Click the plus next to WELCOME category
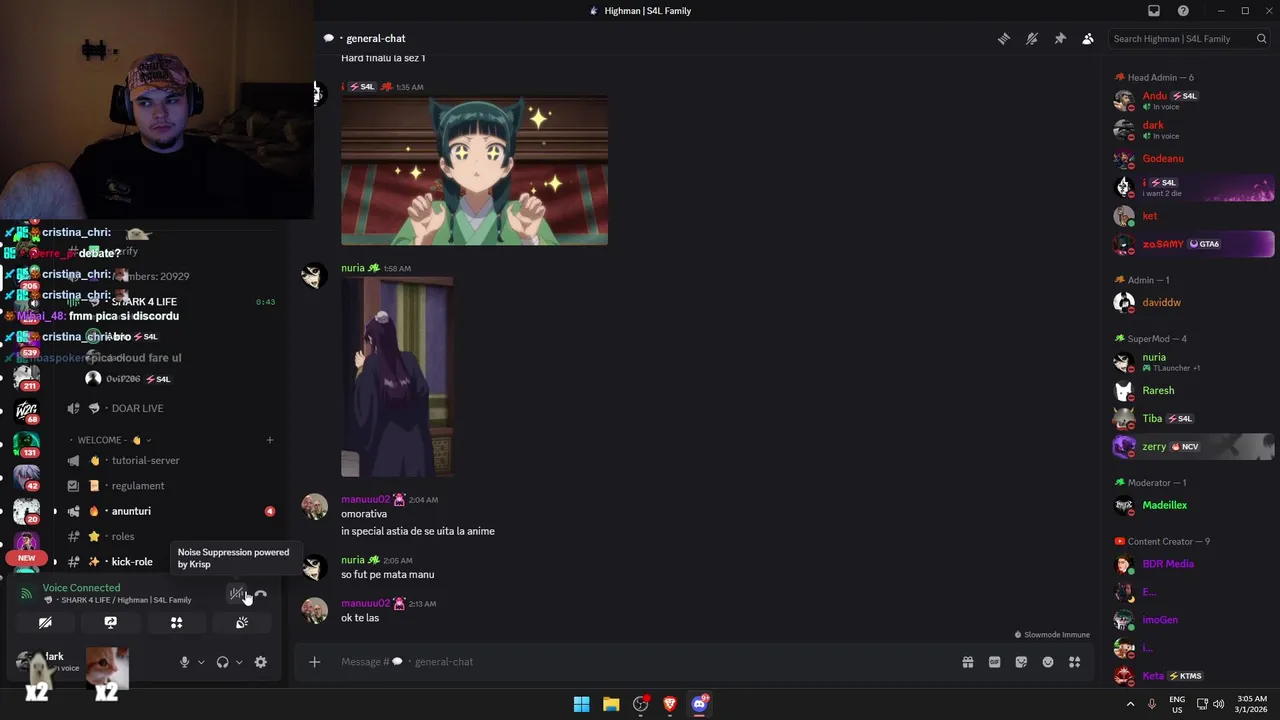The width and height of the screenshot is (1280, 720). pos(269,440)
